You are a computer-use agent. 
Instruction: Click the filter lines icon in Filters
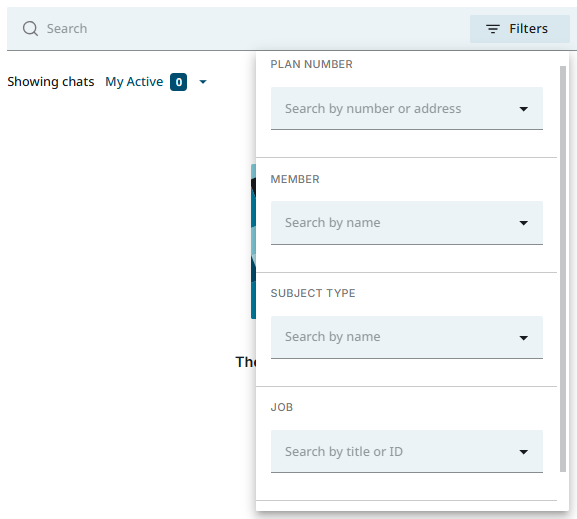(493, 29)
